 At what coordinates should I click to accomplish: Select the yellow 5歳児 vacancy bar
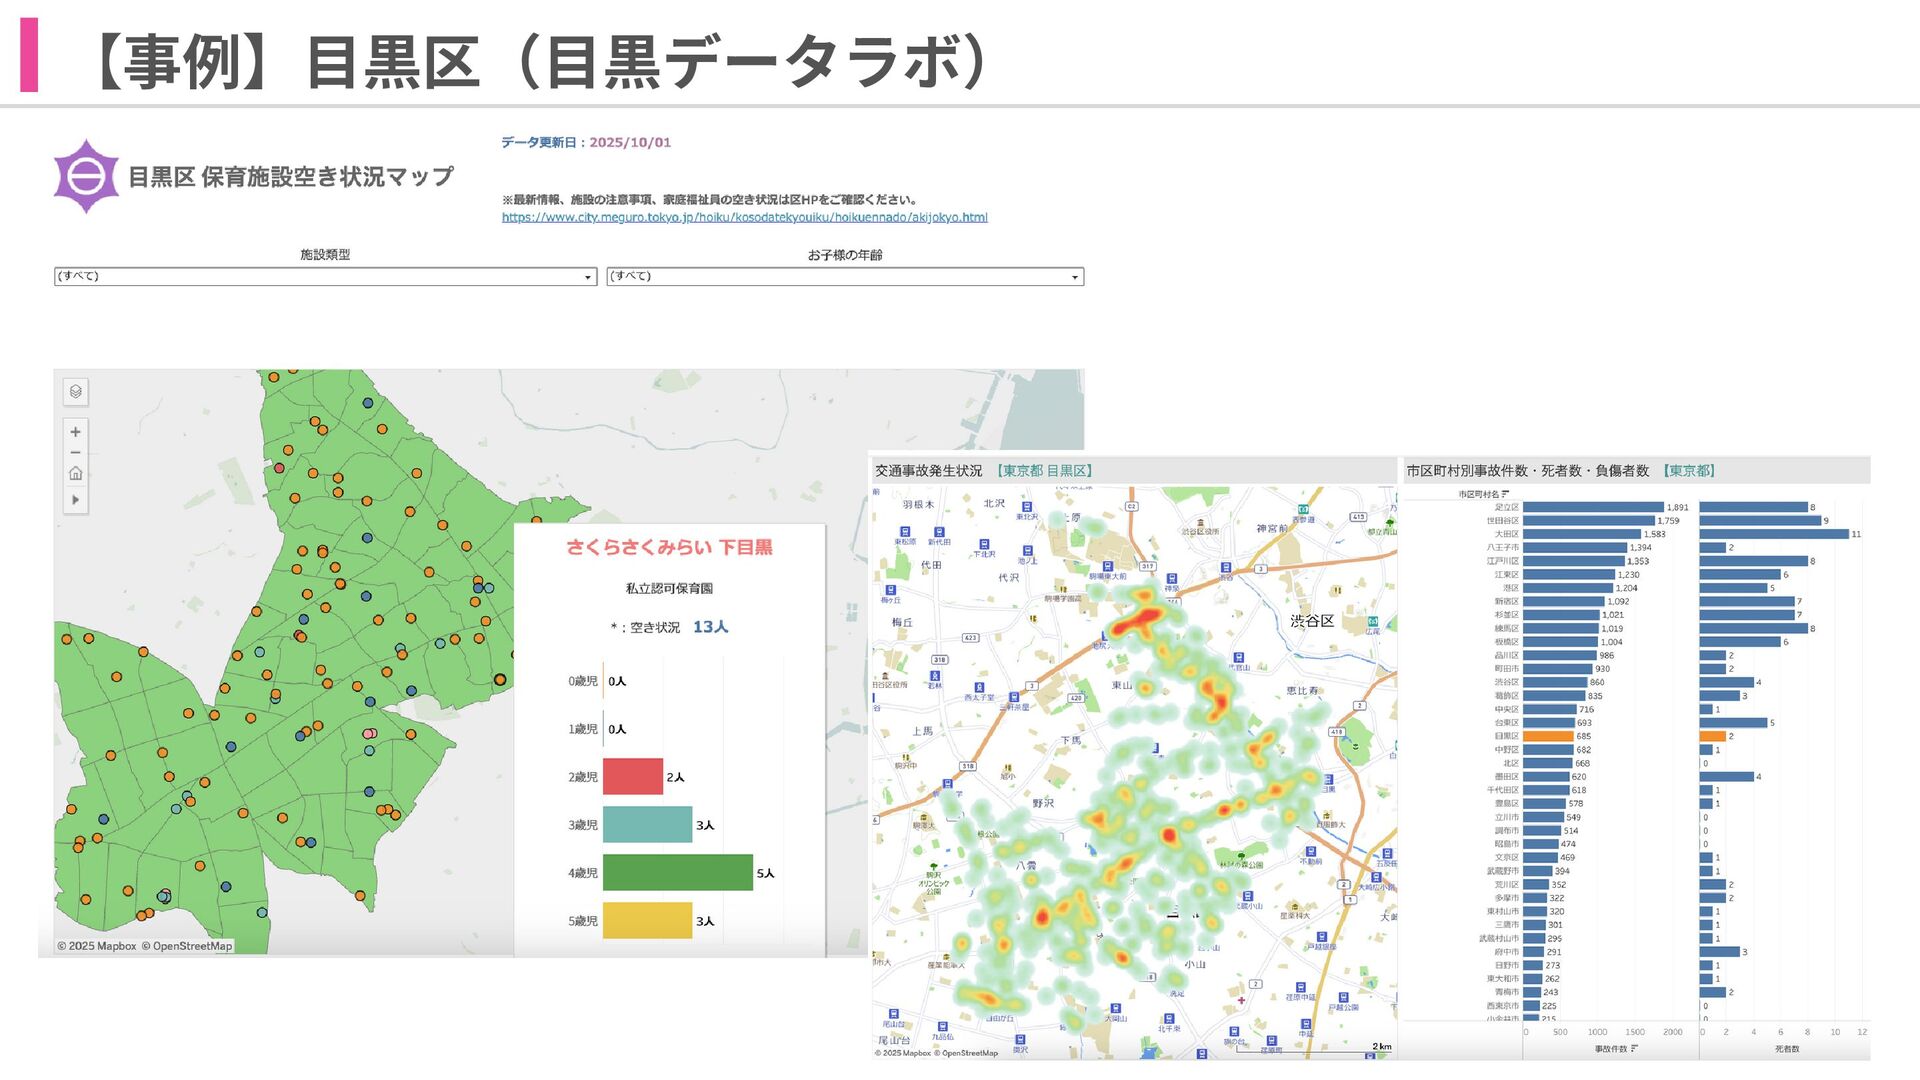647,921
